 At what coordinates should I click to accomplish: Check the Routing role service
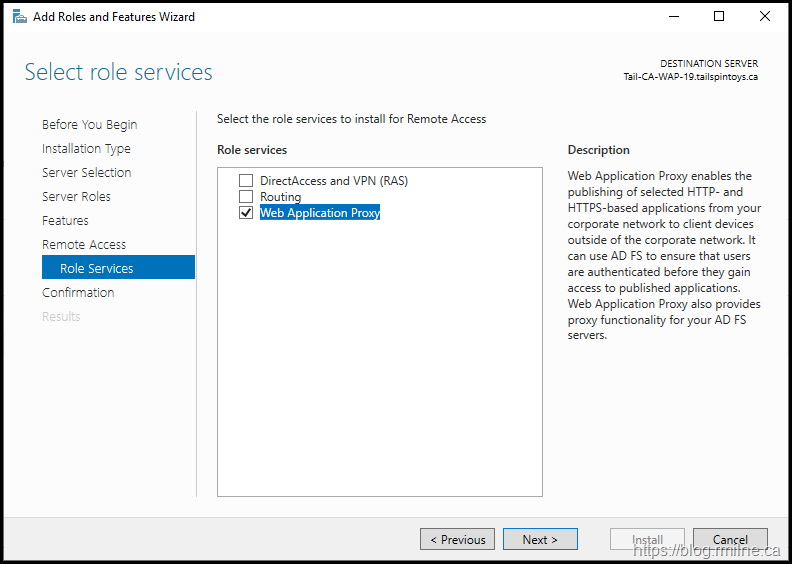(246, 197)
